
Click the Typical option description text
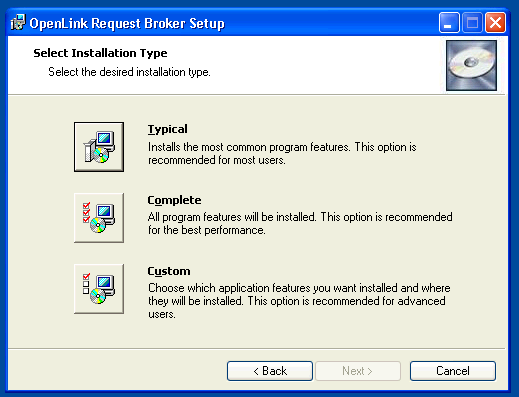[x=282, y=153]
